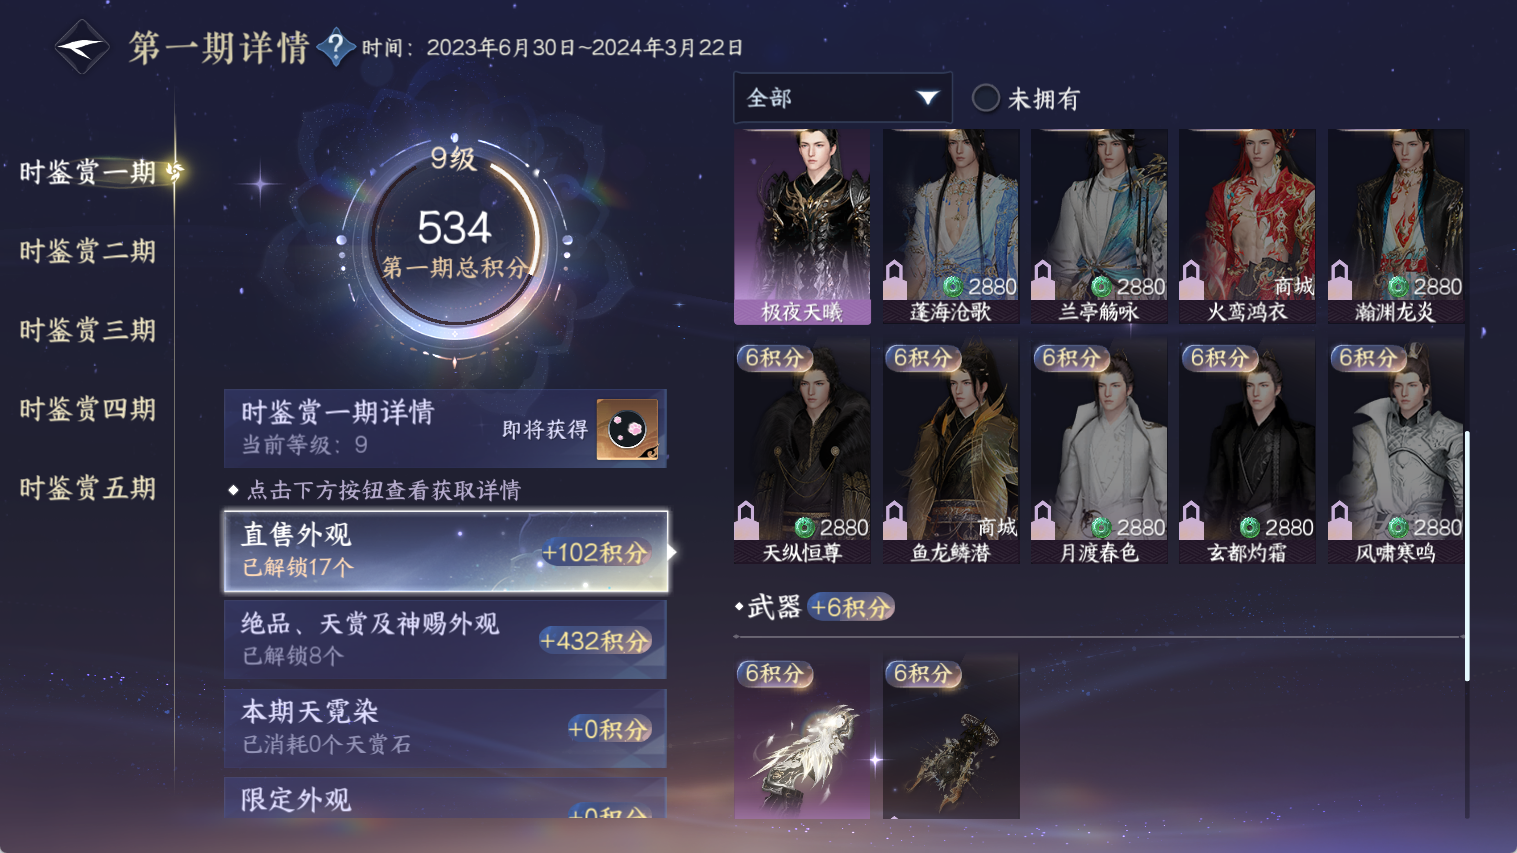The width and height of the screenshot is (1517, 853).
Task: Switch to 时鉴赏四期 tab
Action: pos(88,409)
